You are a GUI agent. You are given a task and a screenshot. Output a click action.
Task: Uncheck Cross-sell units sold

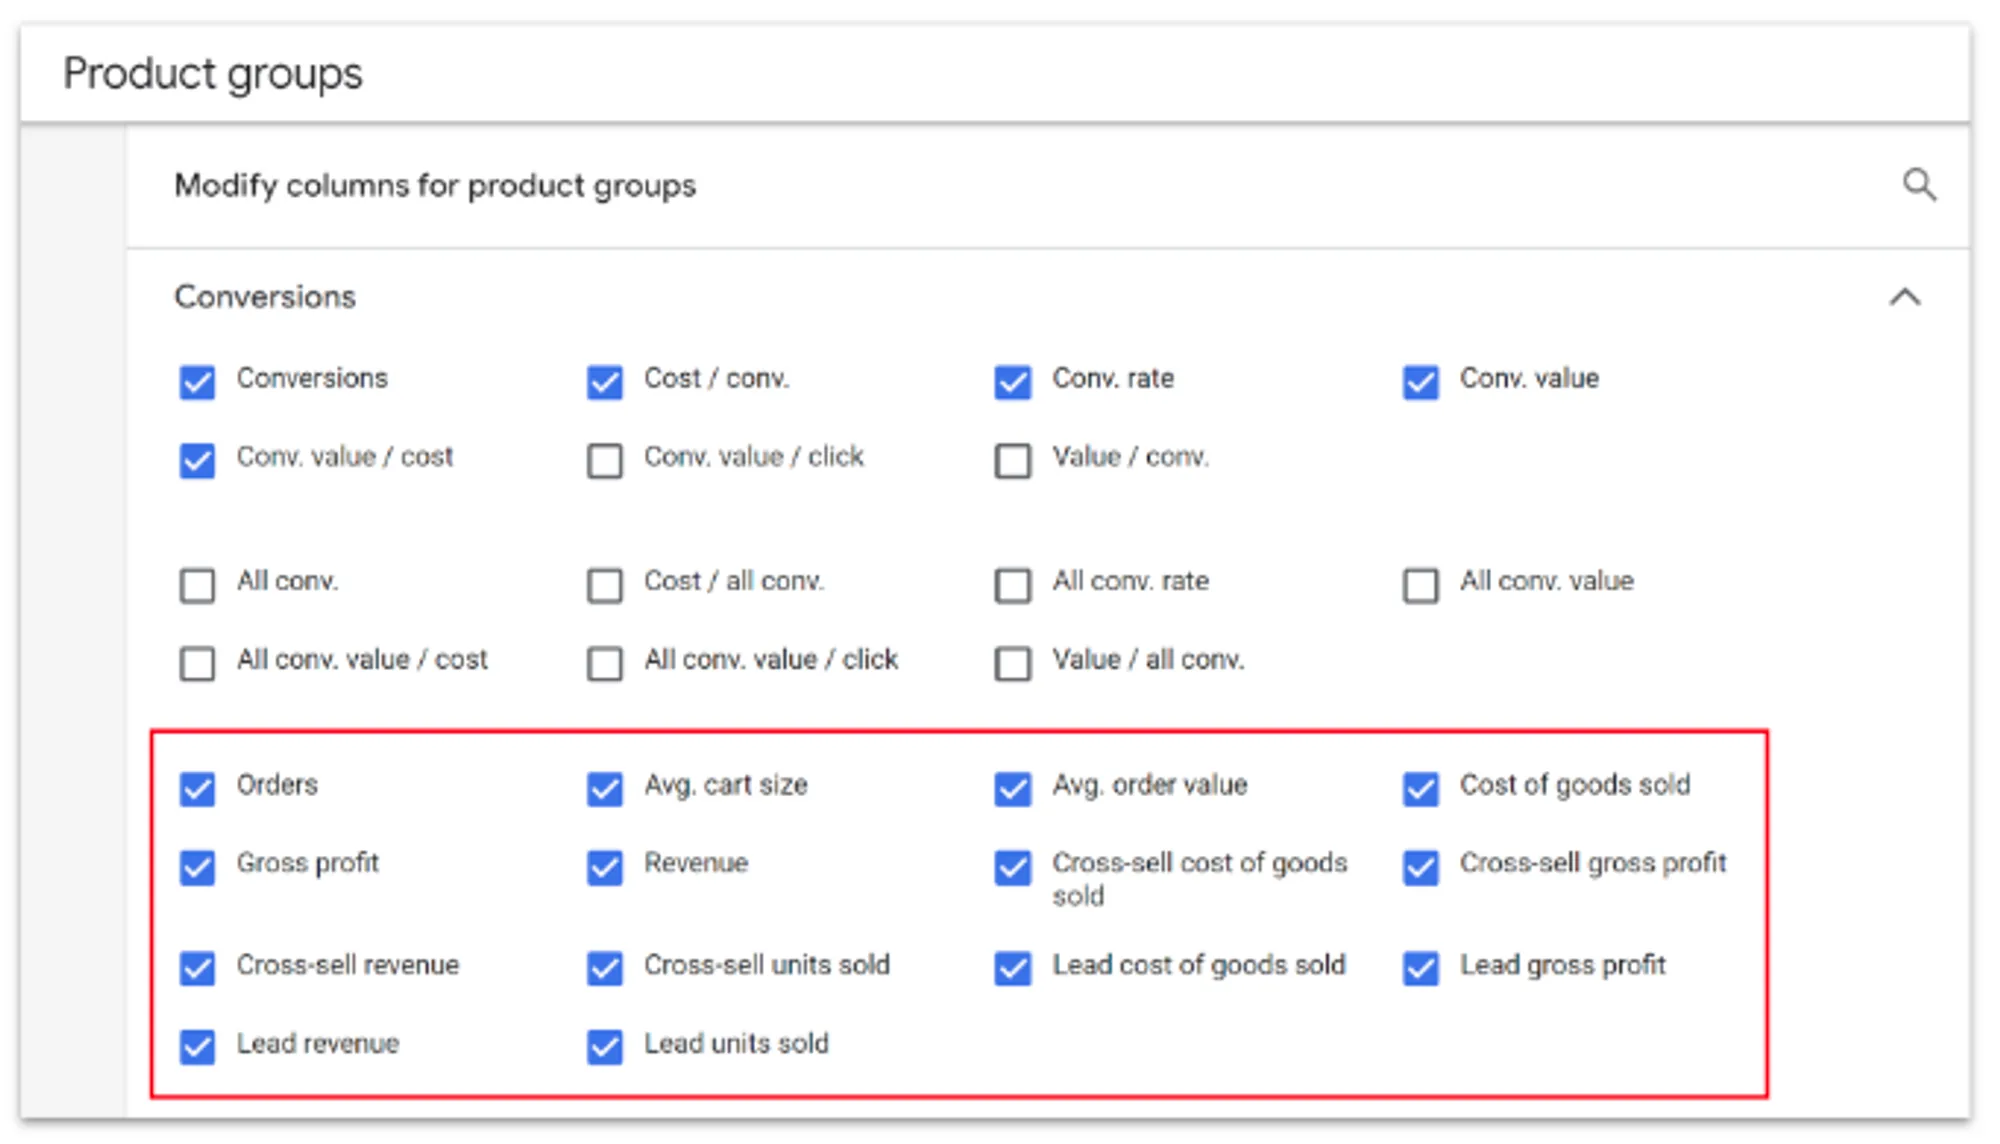[x=605, y=968]
